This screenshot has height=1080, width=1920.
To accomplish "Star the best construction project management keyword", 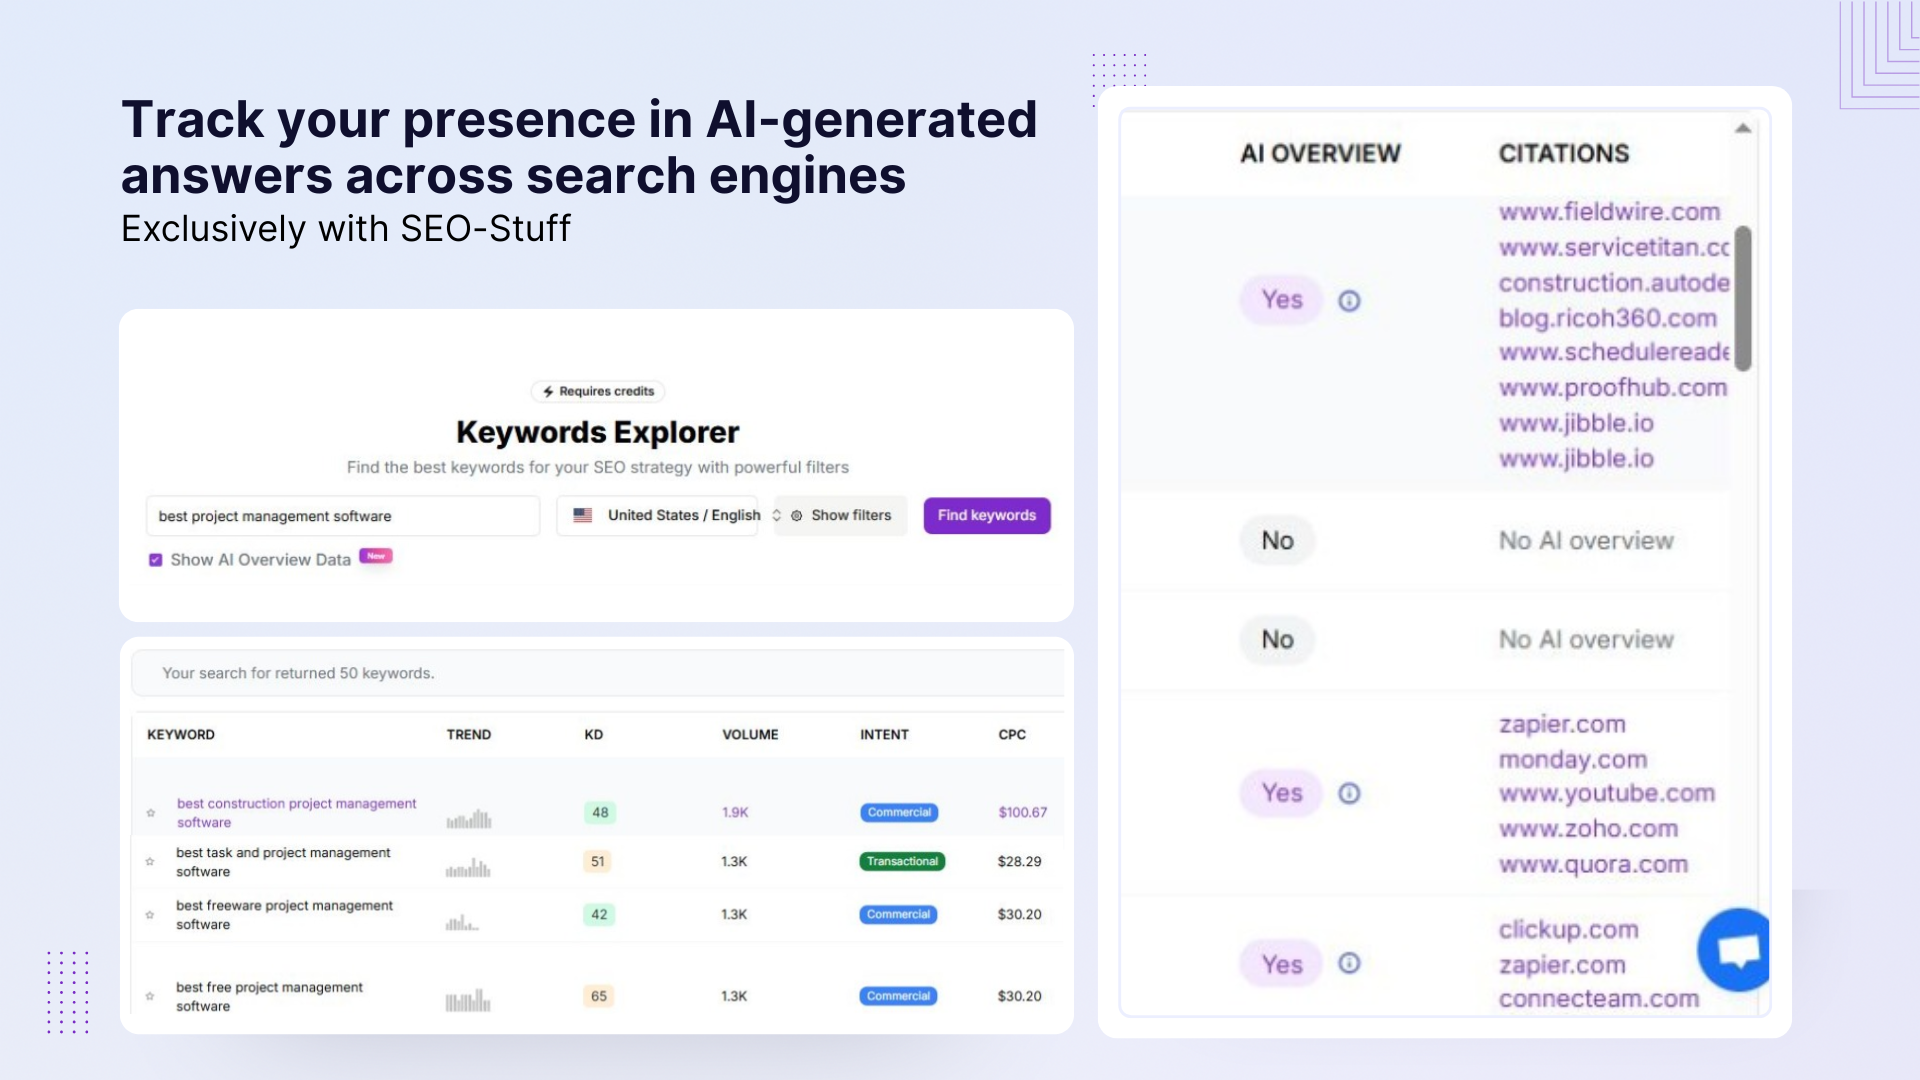I will tap(151, 812).
